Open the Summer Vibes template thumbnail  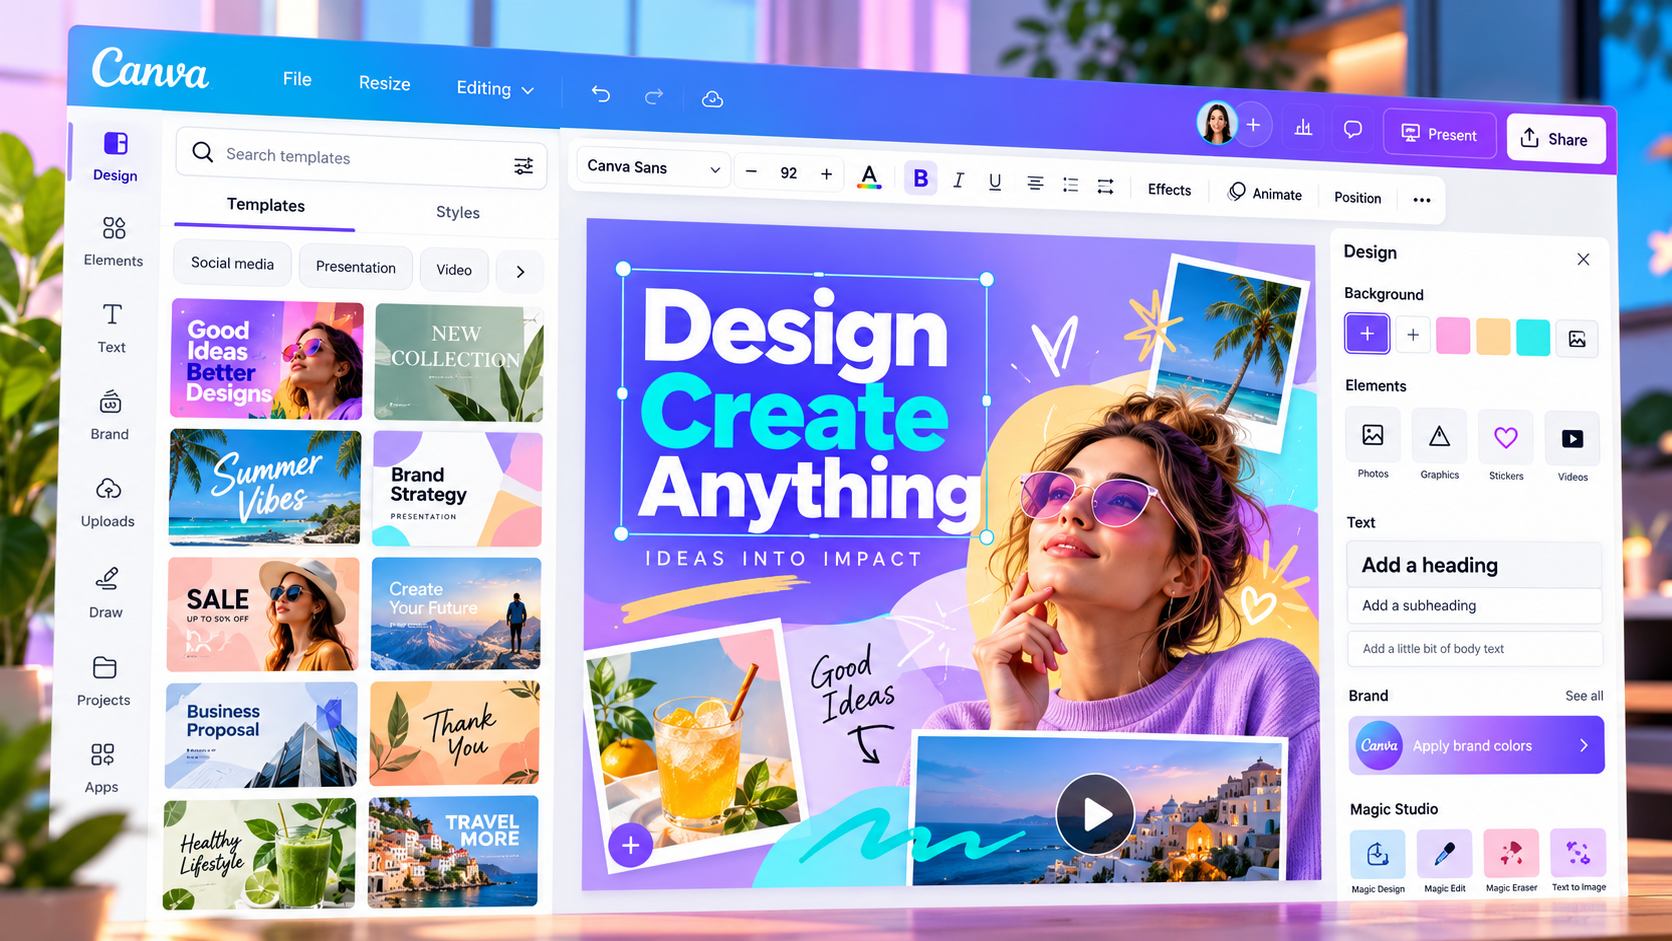point(265,487)
